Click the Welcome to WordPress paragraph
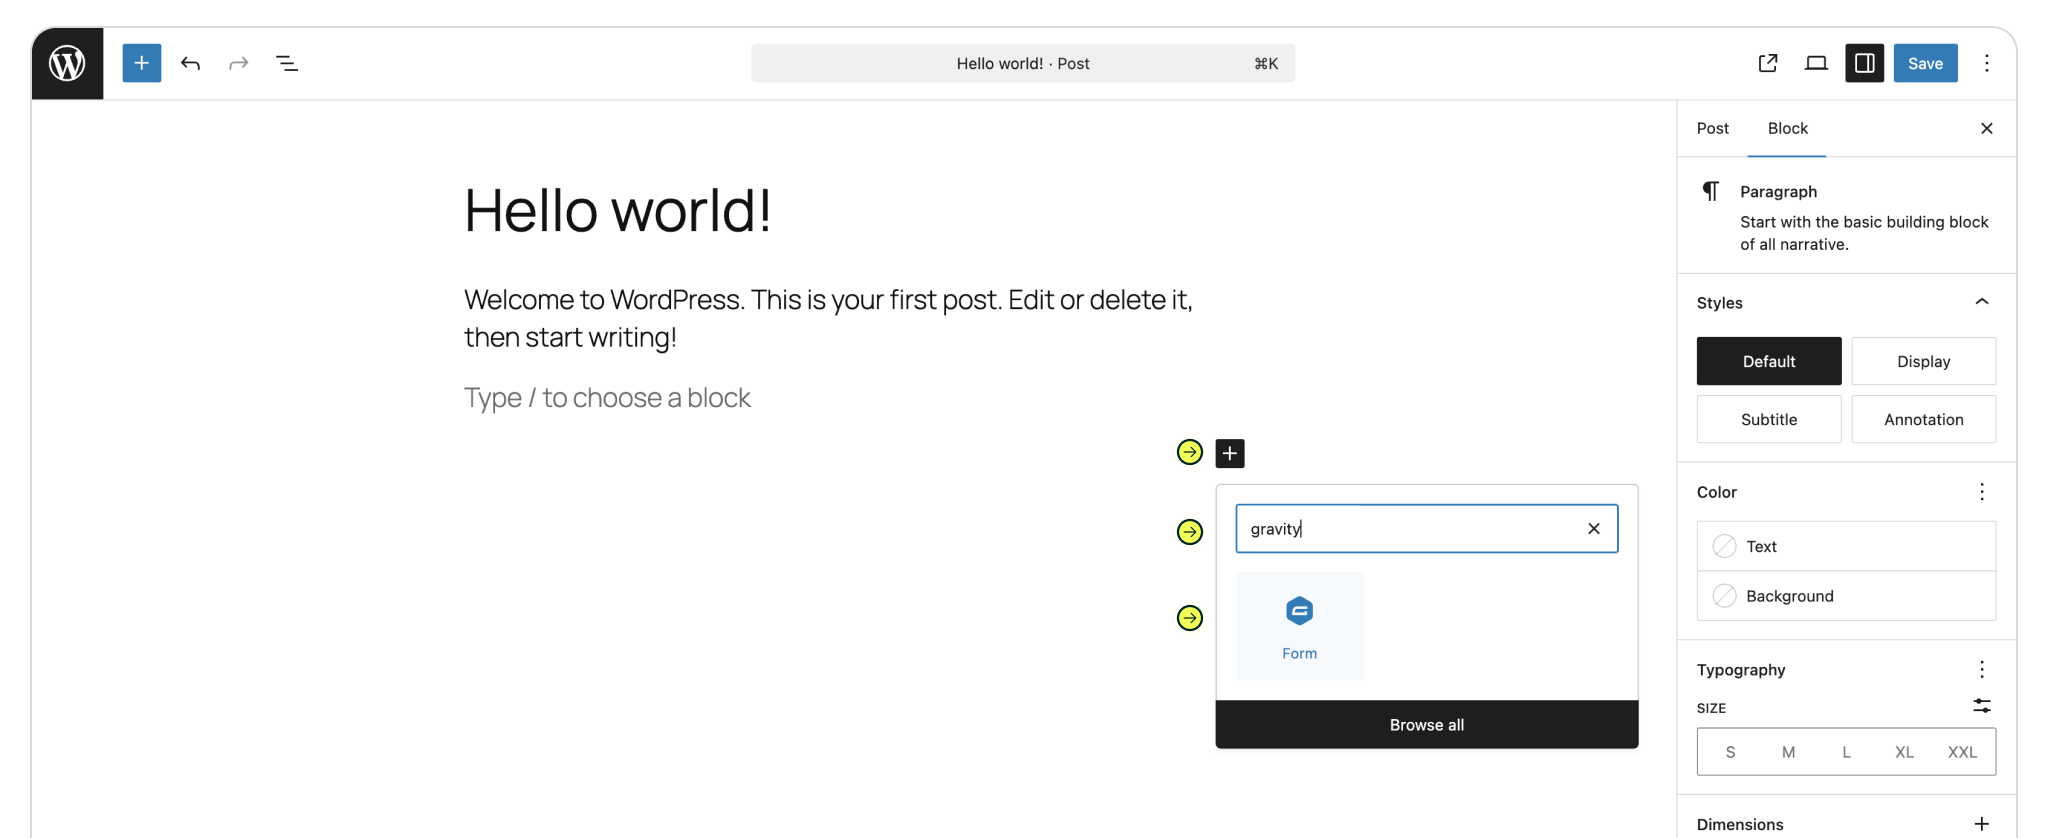This screenshot has height=838, width=2048. pyautogui.click(x=828, y=318)
